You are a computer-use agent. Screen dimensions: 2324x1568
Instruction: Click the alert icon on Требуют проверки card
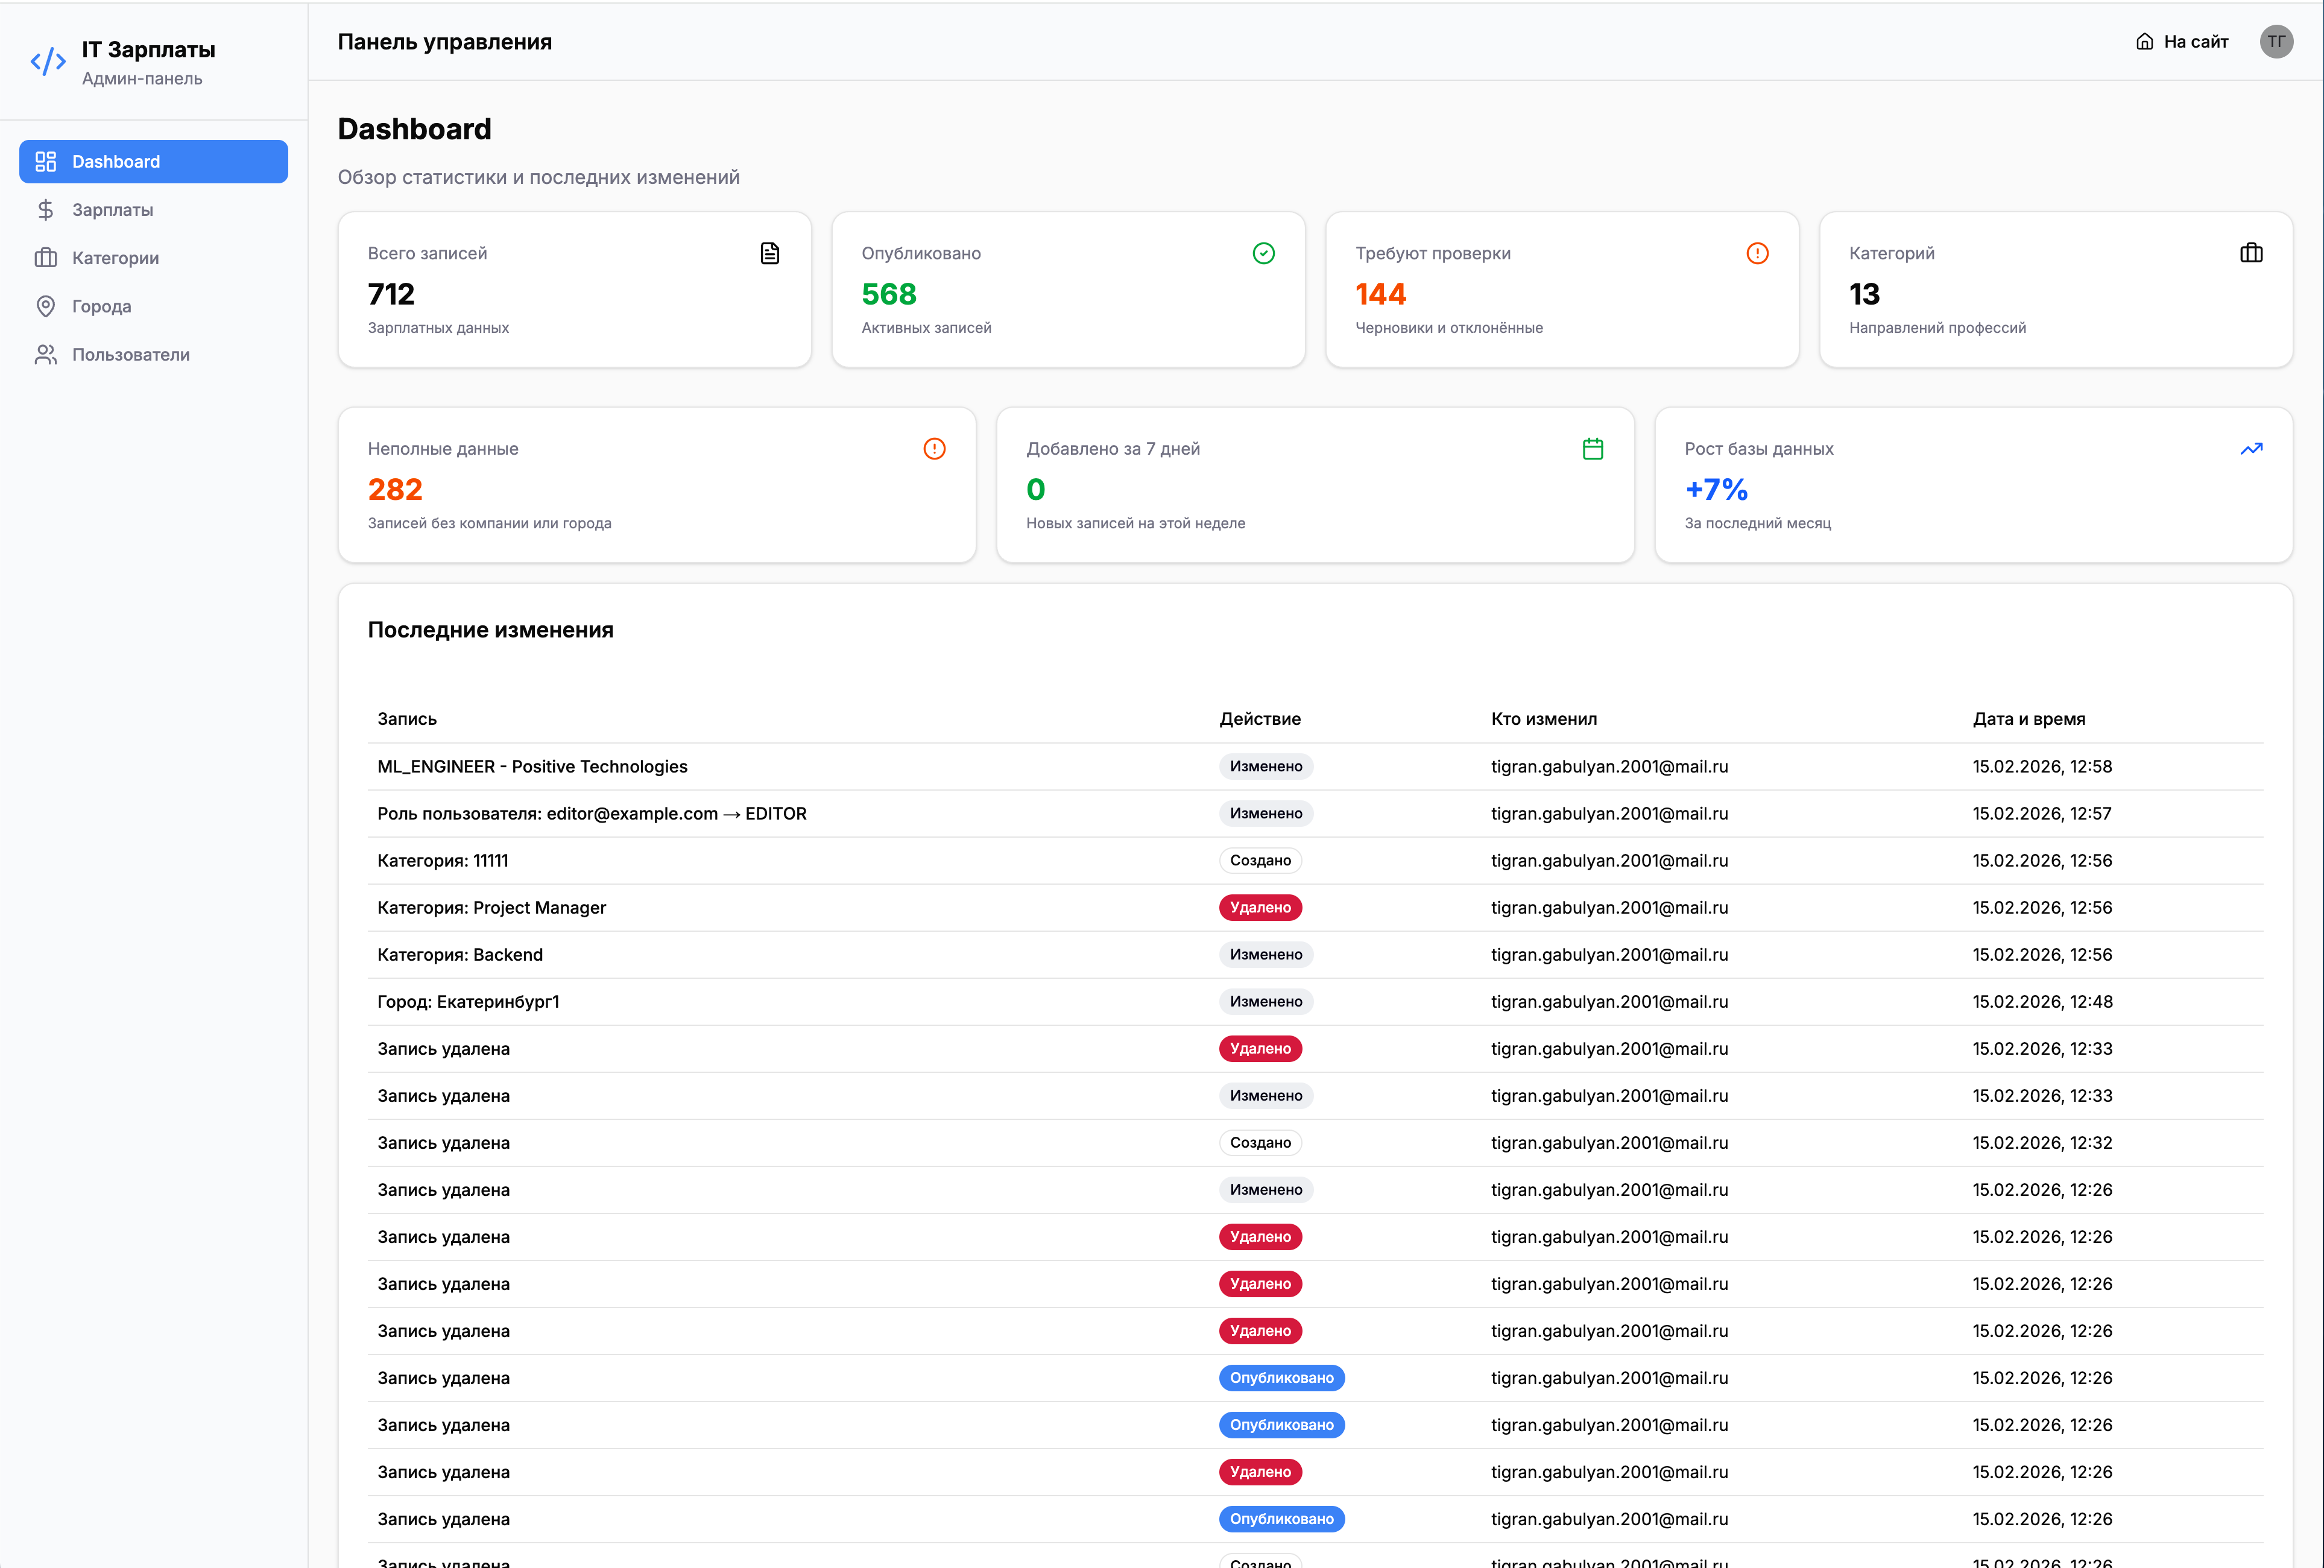(x=1757, y=253)
